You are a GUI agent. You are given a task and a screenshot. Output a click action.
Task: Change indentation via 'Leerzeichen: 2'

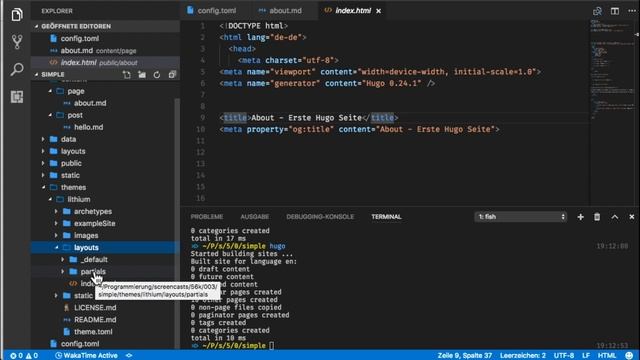click(x=523, y=356)
